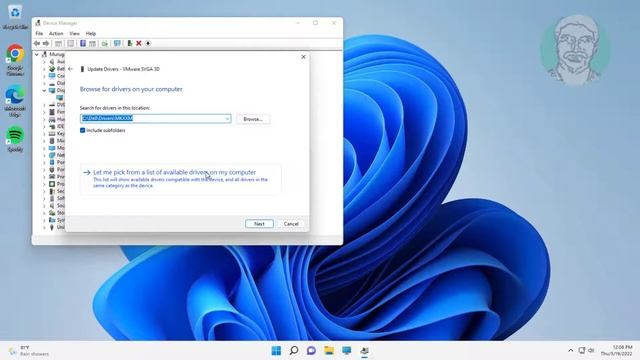Screen dimensions: 640x360
Task: Open Properties from the Device Manager toolbar
Action: (71, 43)
